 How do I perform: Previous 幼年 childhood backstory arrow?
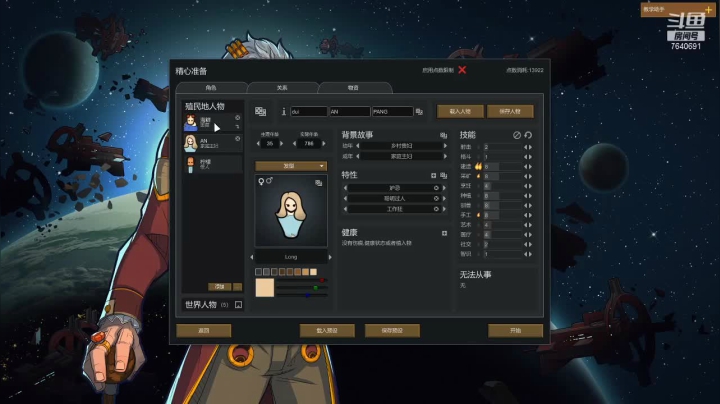click(357, 146)
